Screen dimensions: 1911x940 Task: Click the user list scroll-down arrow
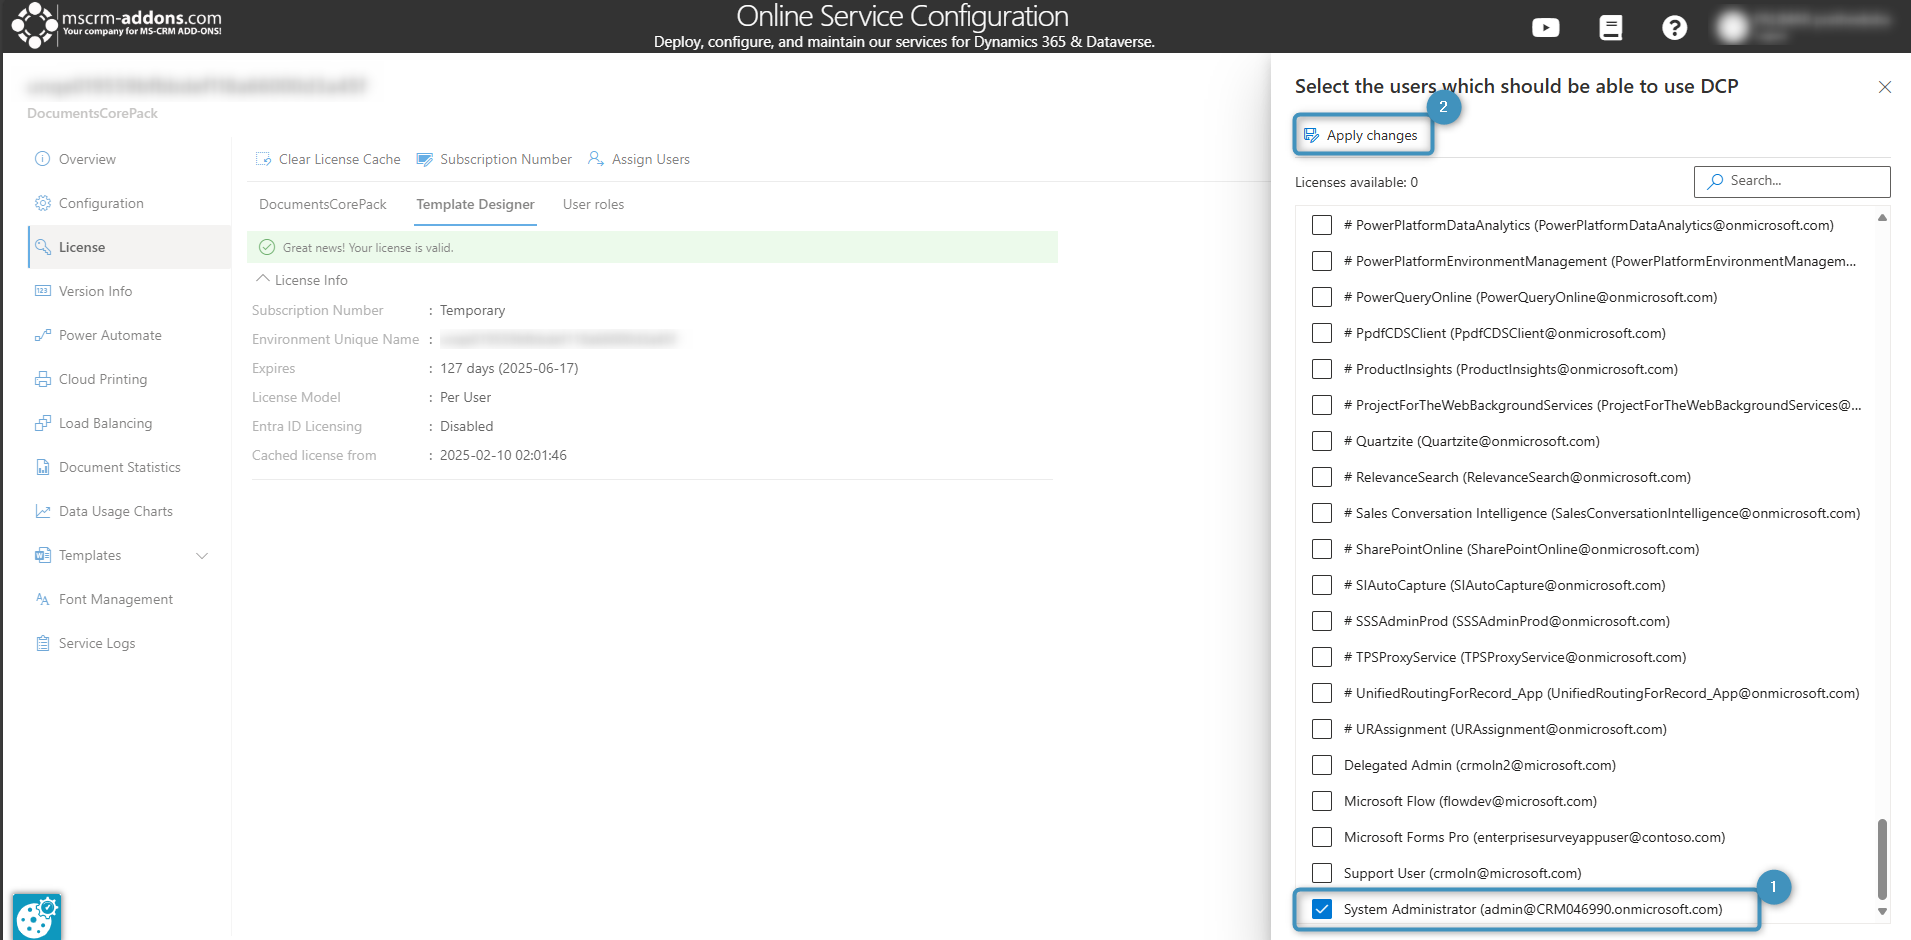1882,911
